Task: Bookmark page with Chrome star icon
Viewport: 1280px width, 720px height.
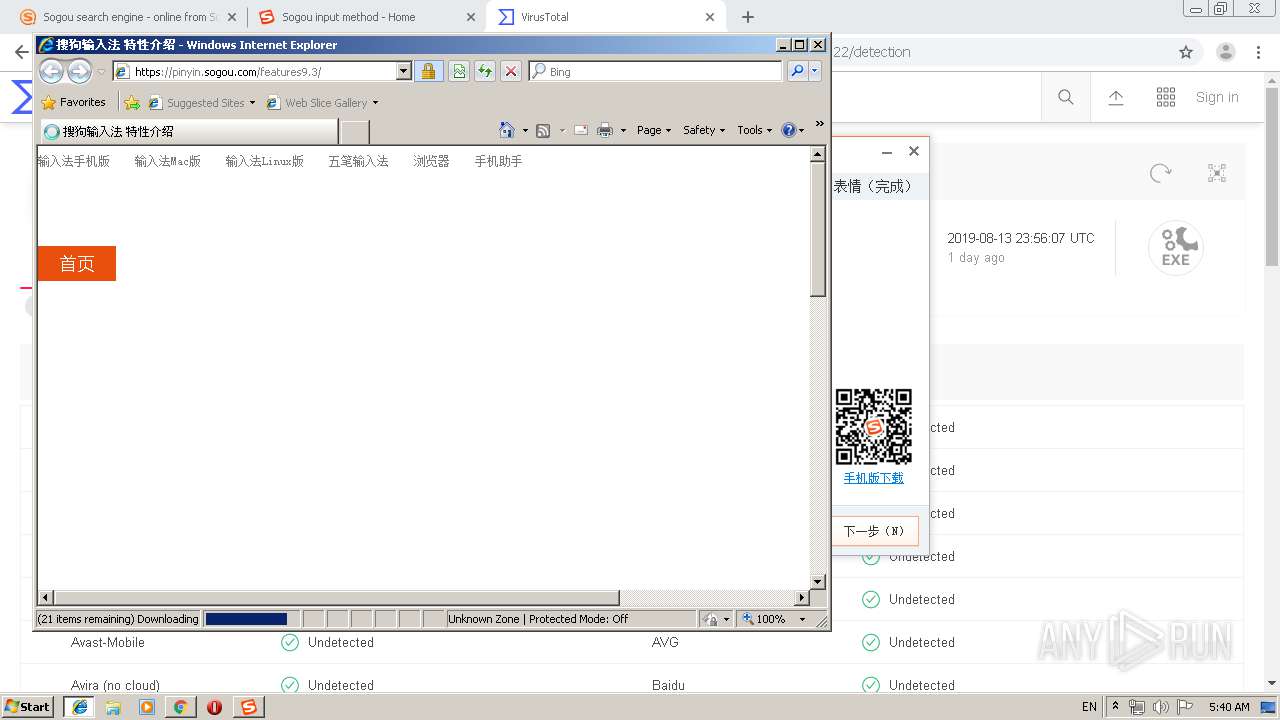Action: [x=1186, y=52]
